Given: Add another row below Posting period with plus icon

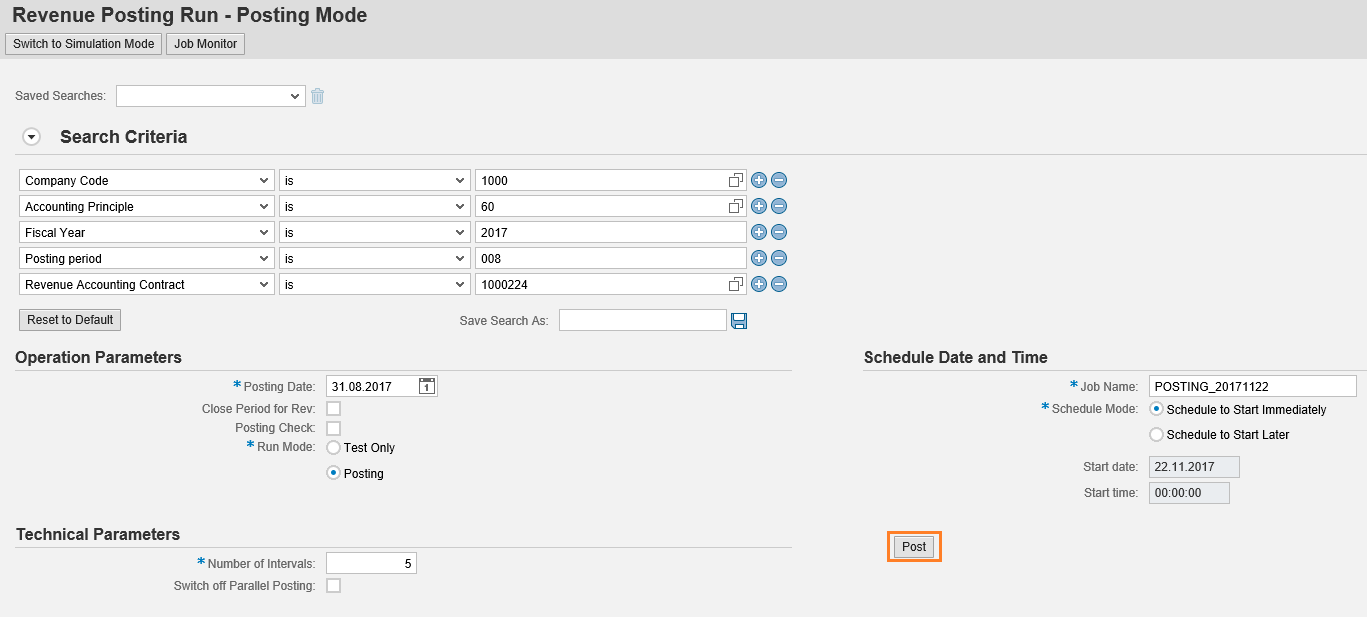Looking at the screenshot, I should coord(758,257).
